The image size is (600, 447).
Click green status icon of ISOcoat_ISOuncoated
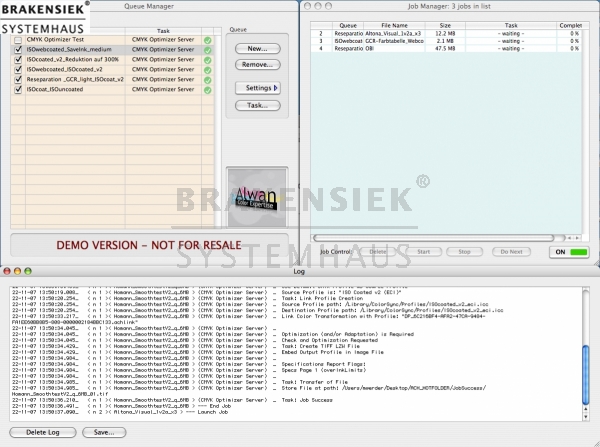207,90
